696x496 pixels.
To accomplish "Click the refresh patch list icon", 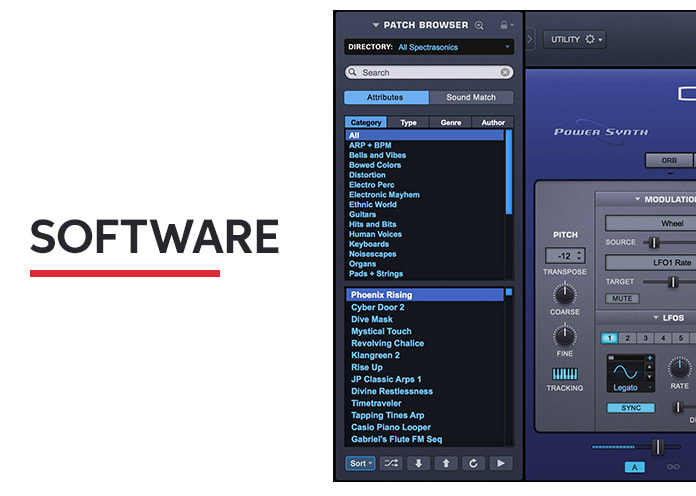I will [x=473, y=463].
